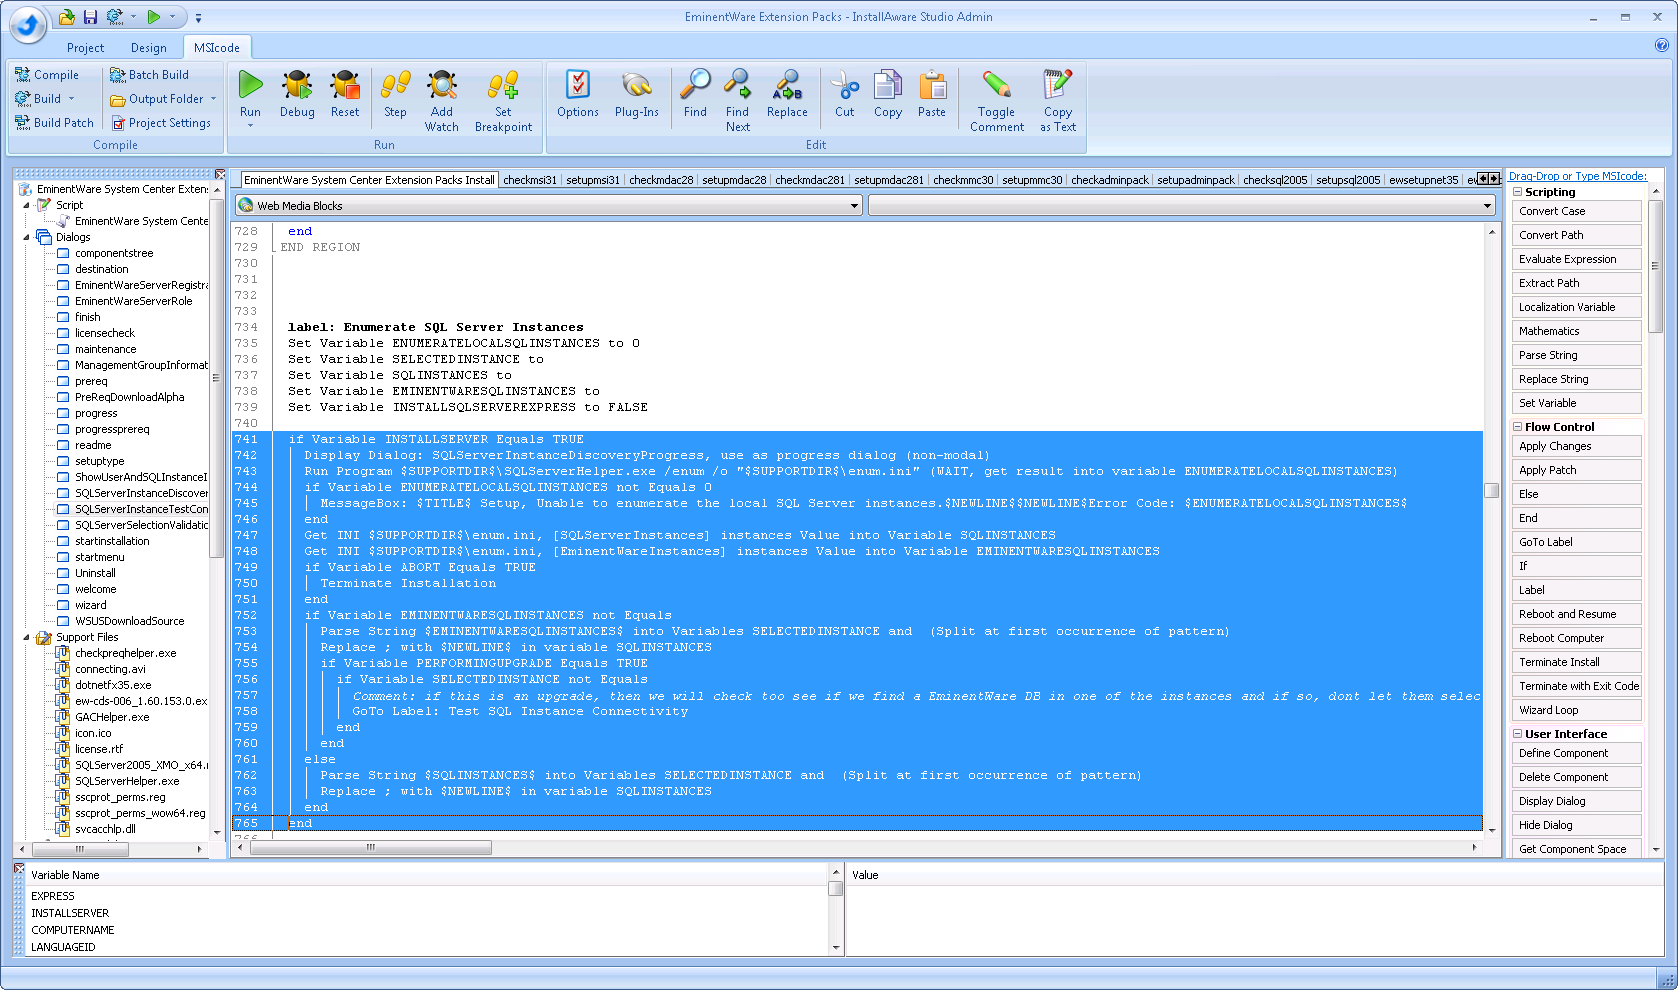Viewport: 1678px width, 990px height.
Task: Open the empty second combo box in editor
Action: 1182,206
